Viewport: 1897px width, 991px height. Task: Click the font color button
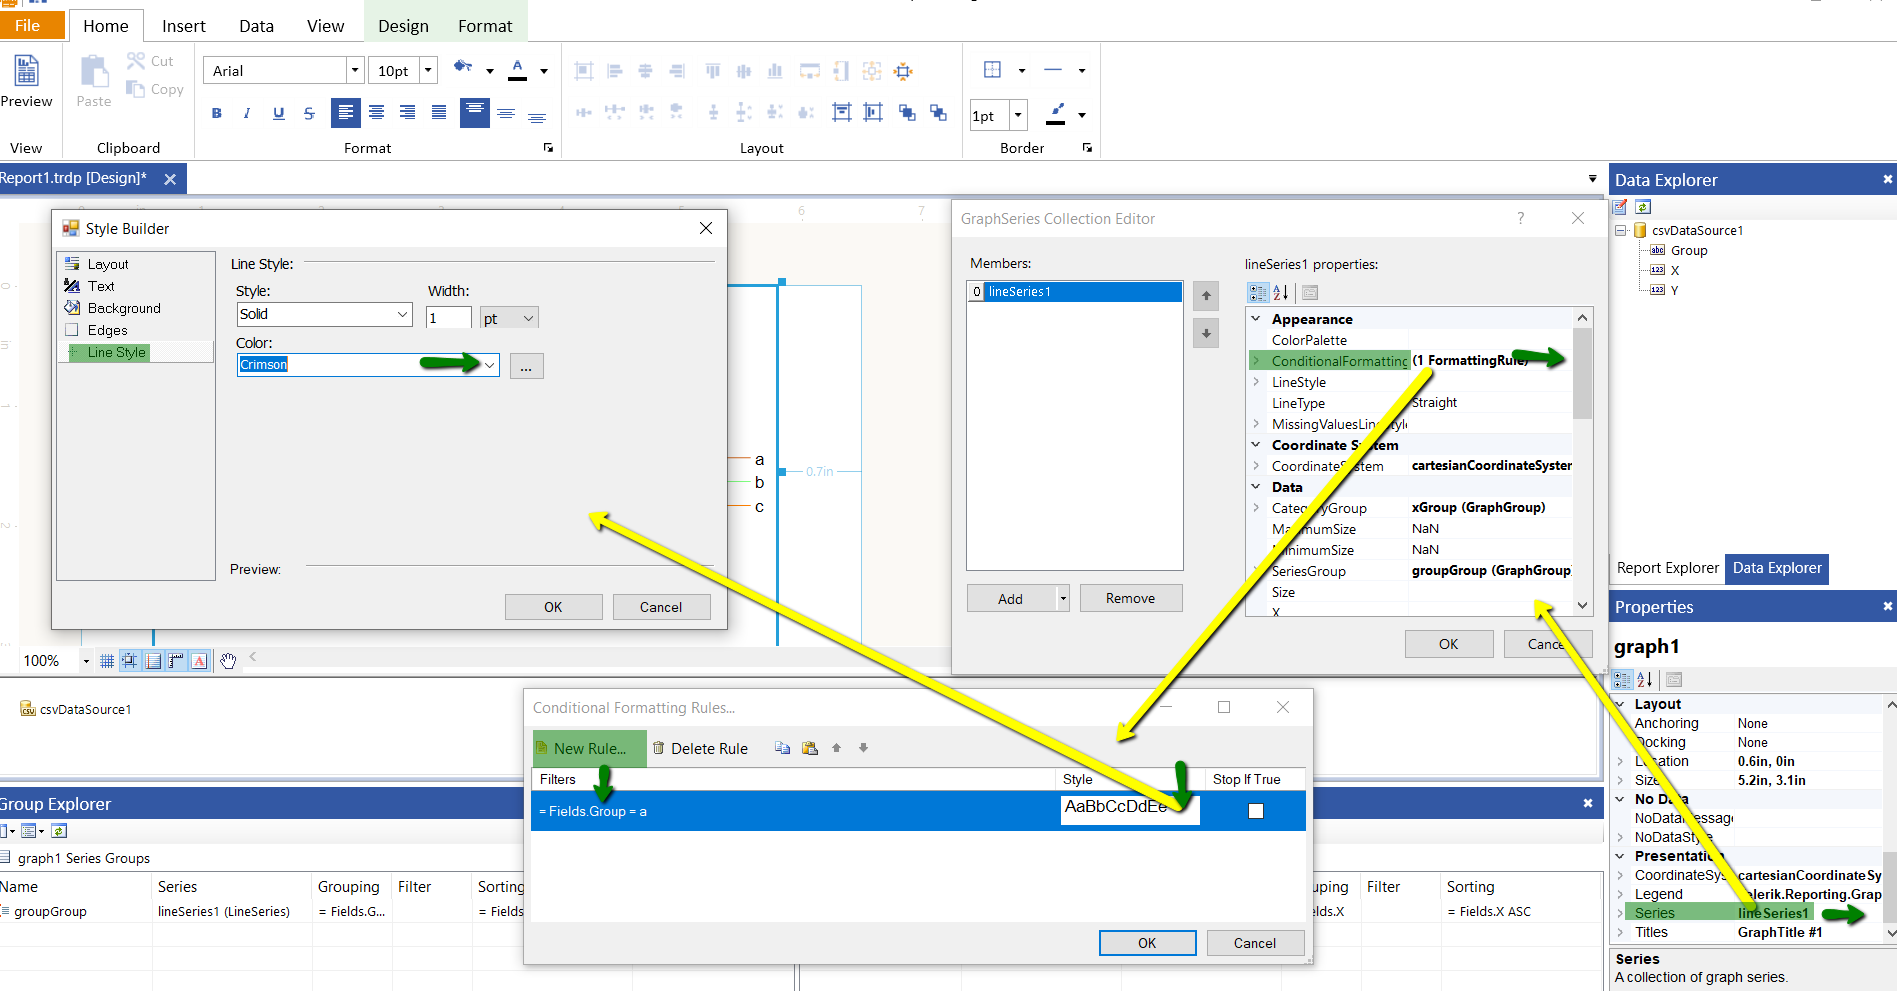(518, 70)
